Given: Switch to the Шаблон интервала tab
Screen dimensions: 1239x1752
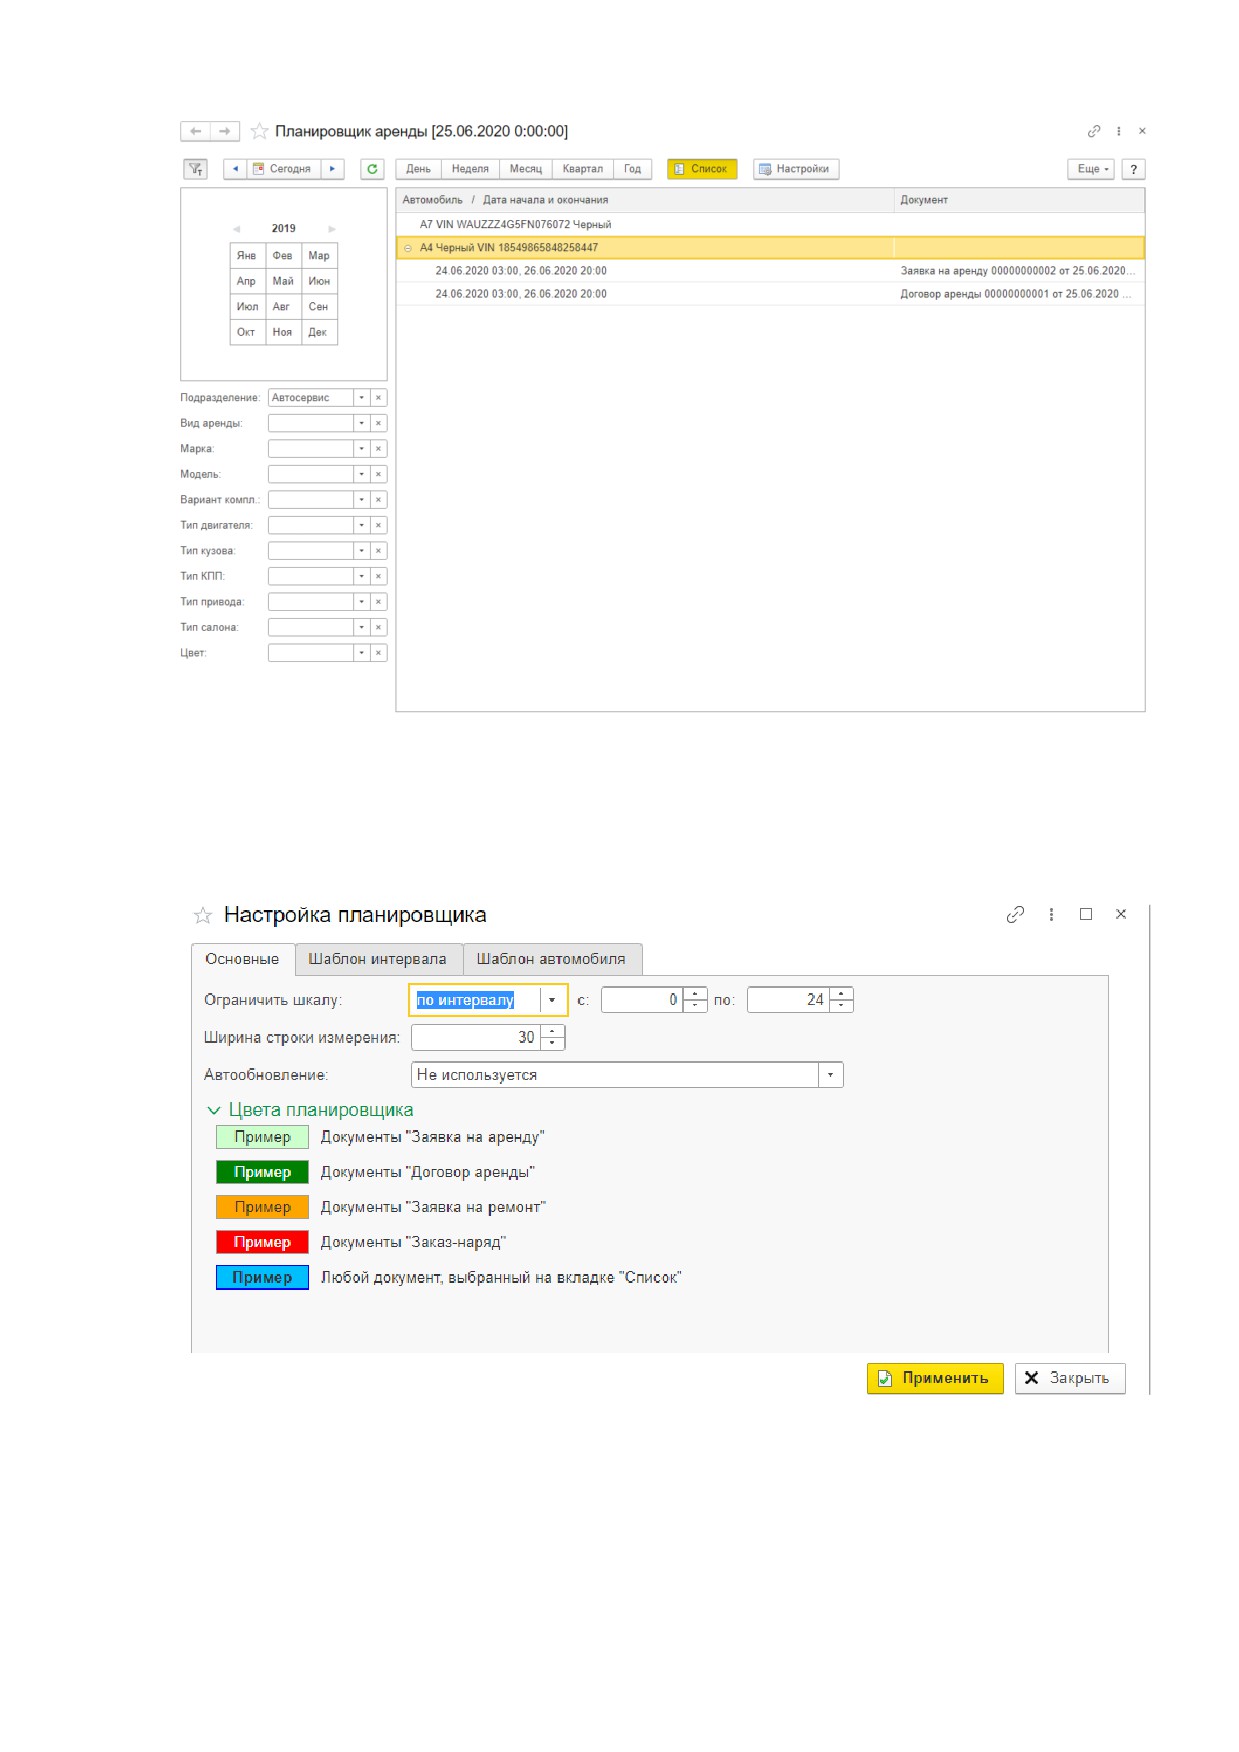Looking at the screenshot, I should (378, 959).
